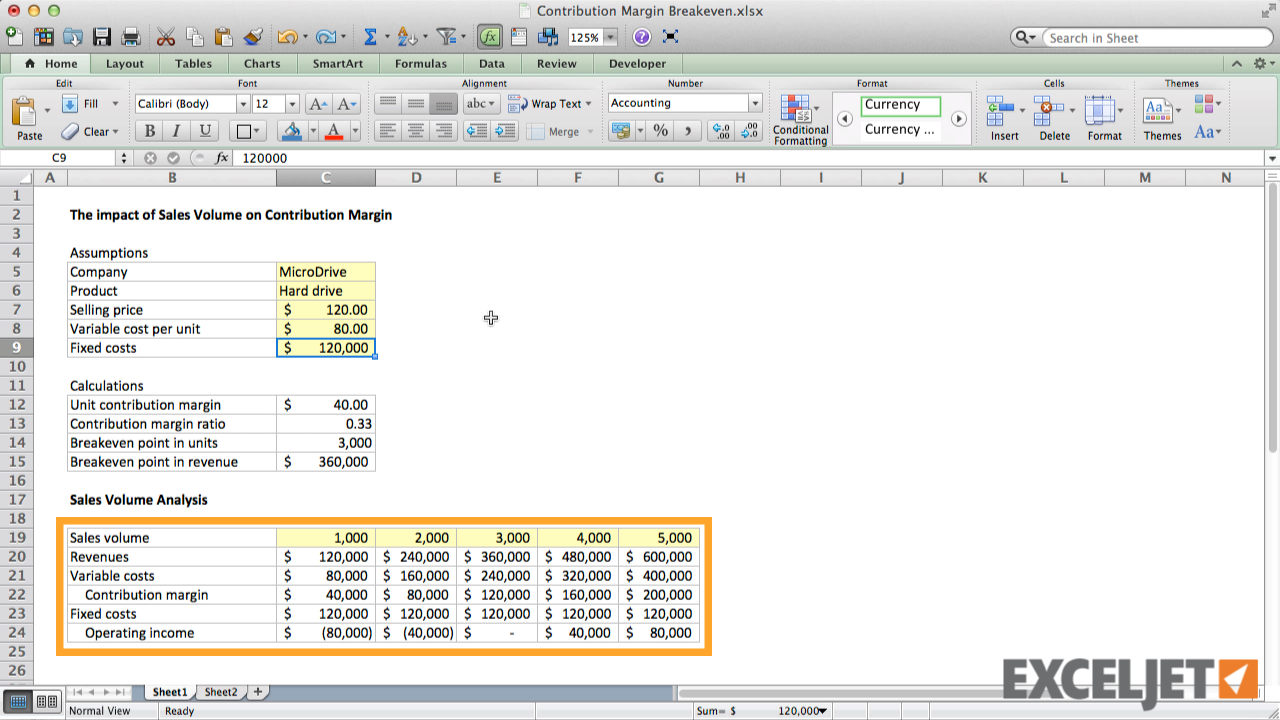Image resolution: width=1280 pixels, height=720 pixels.
Task: Click the Print icon
Action: (130, 36)
